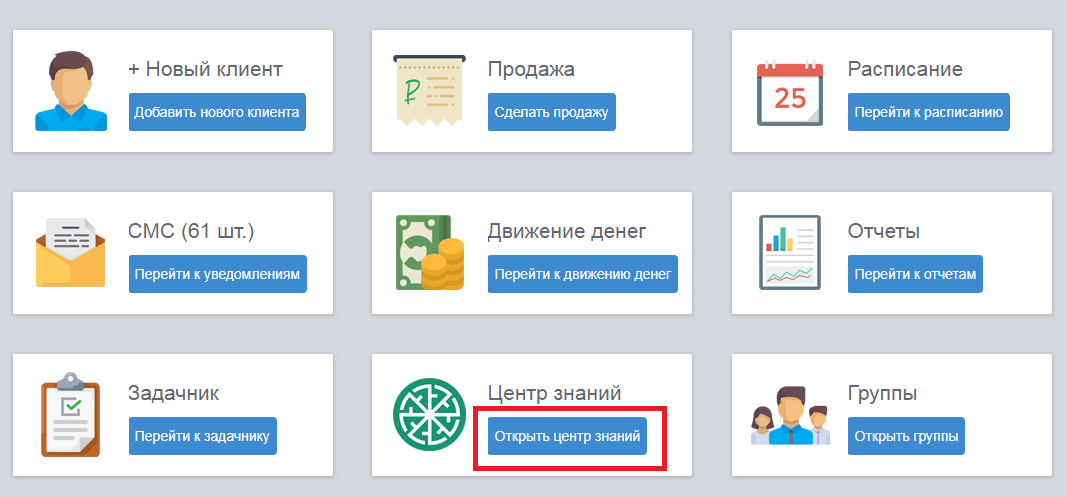Make a sale via Сделать продажу button
Viewport: 1067px width, 497px height.
(x=552, y=112)
